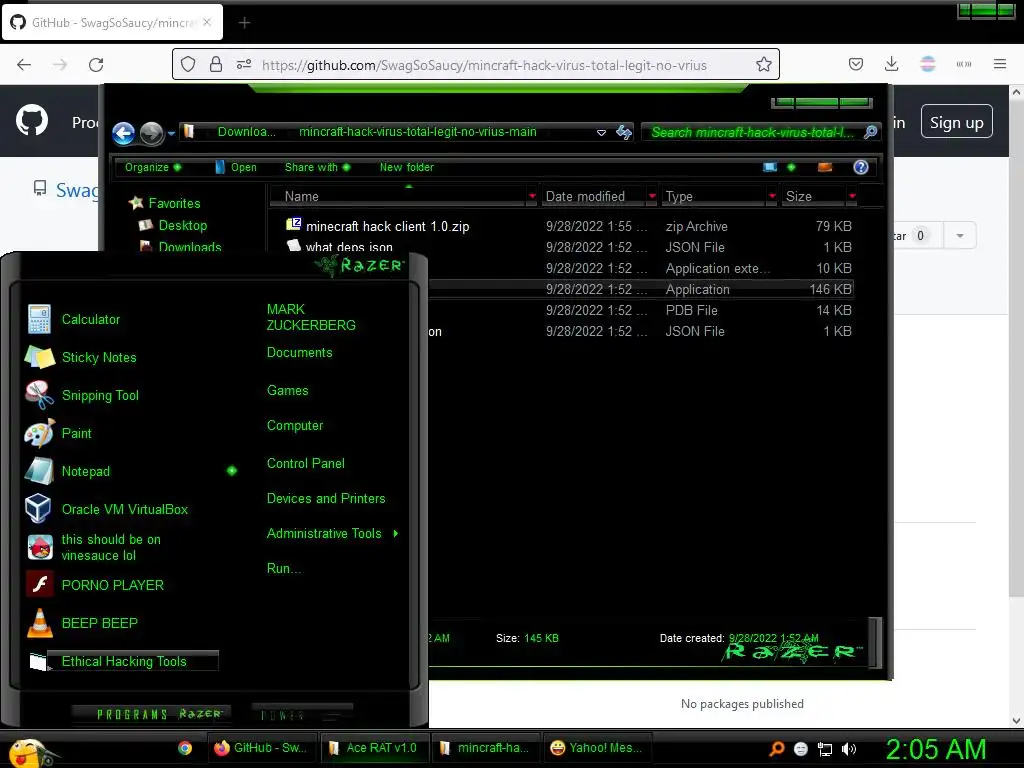This screenshot has height=768, width=1024.
Task: Click GitHub Sign up button
Action: tap(957, 122)
